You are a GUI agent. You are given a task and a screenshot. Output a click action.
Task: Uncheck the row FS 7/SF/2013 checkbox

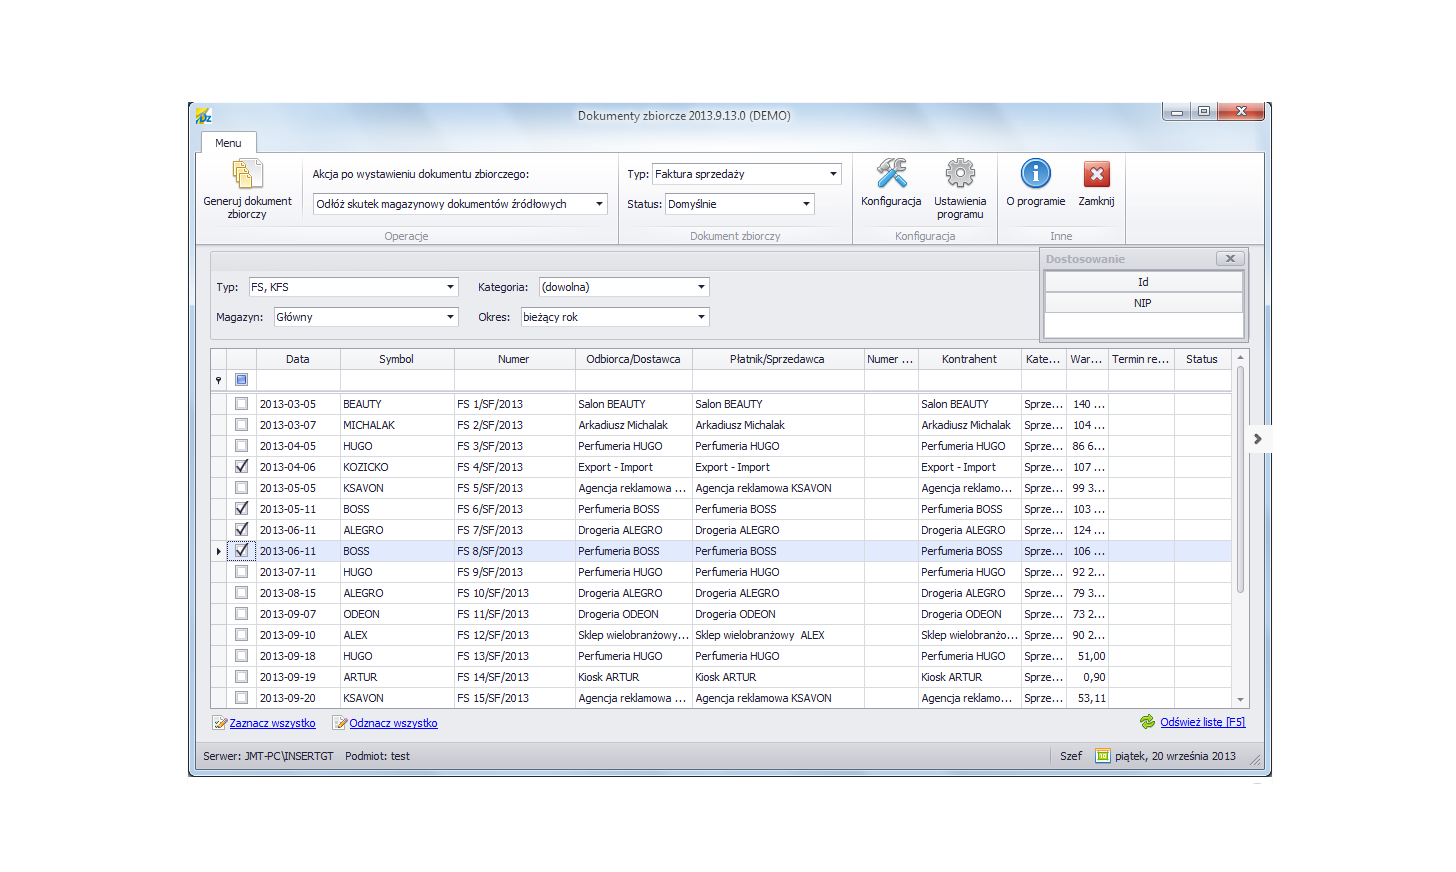coord(241,530)
